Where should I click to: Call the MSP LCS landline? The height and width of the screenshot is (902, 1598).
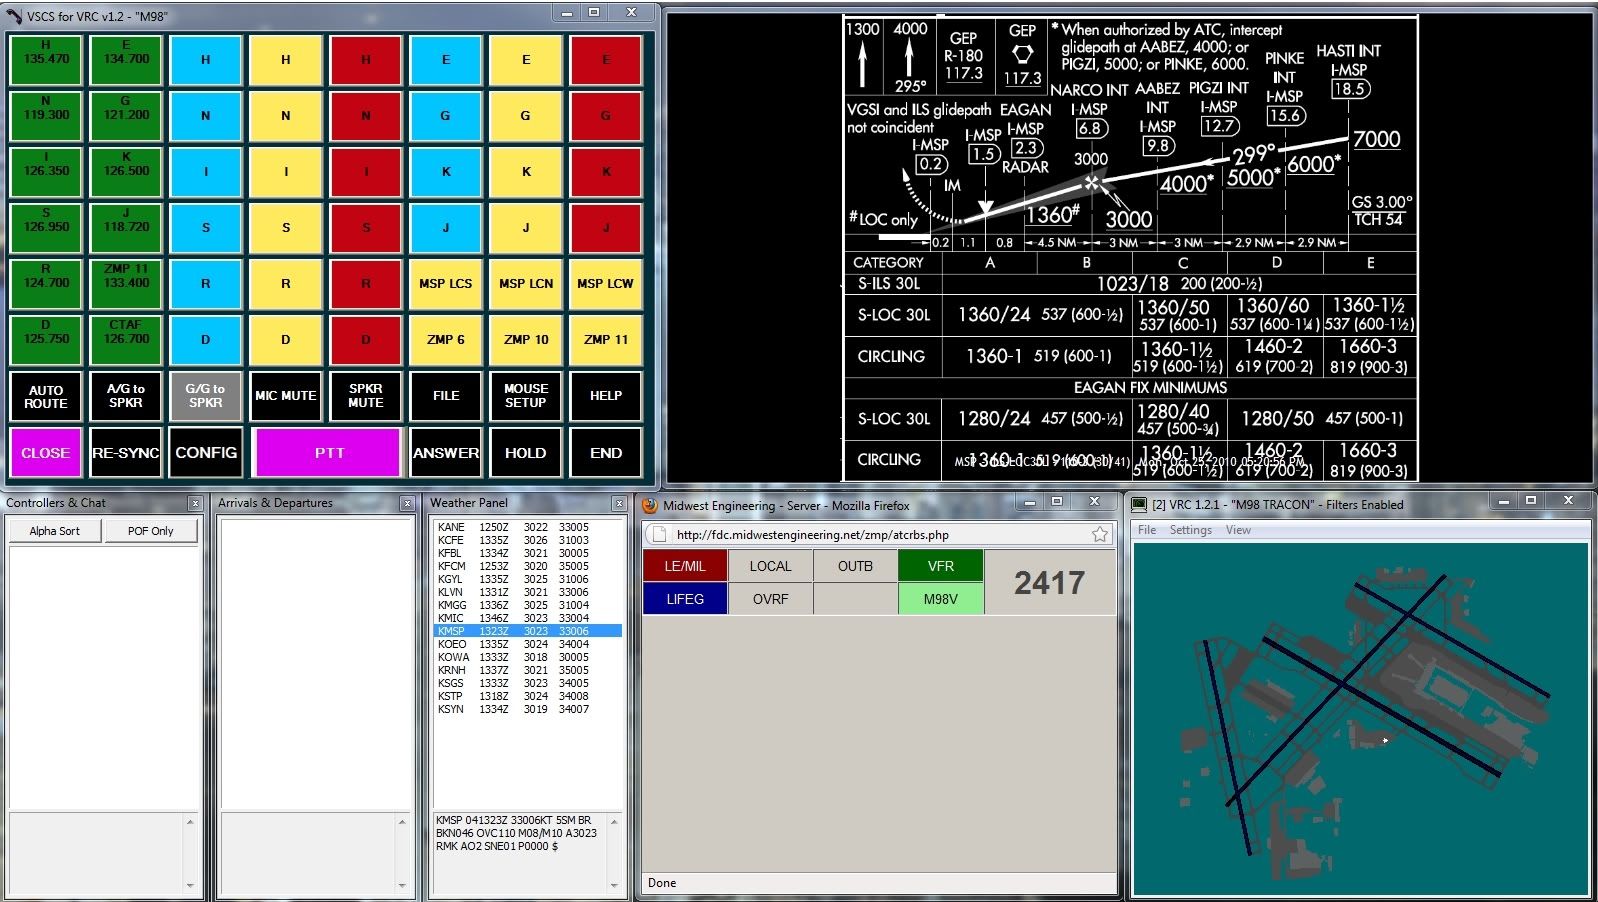(x=446, y=283)
